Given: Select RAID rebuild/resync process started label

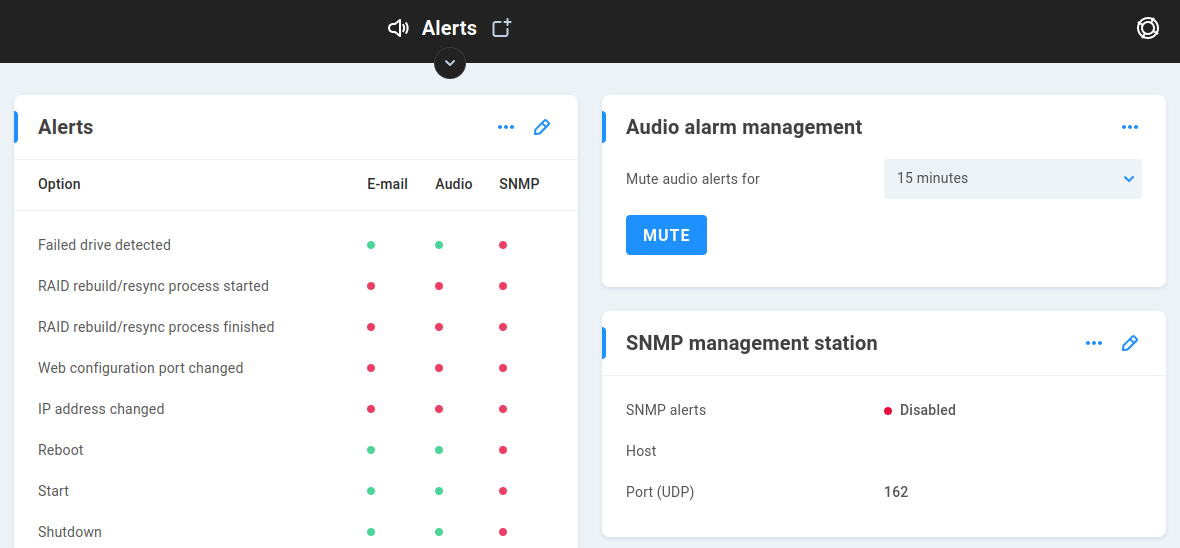Looking at the screenshot, I should click(154, 286).
